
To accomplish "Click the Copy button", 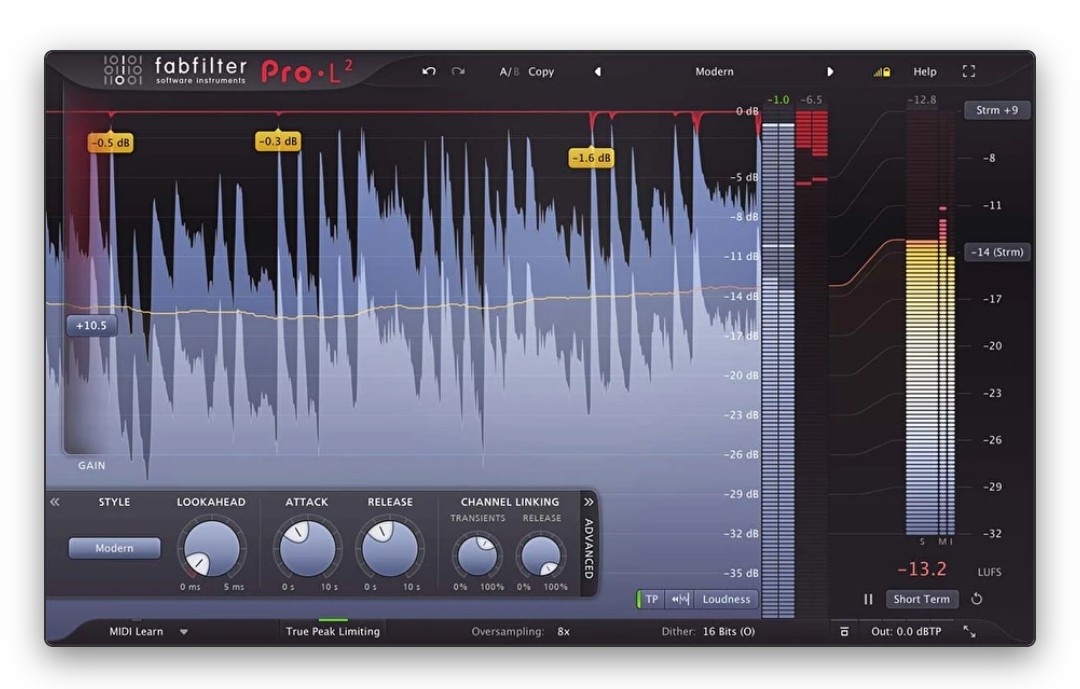I will (x=539, y=71).
